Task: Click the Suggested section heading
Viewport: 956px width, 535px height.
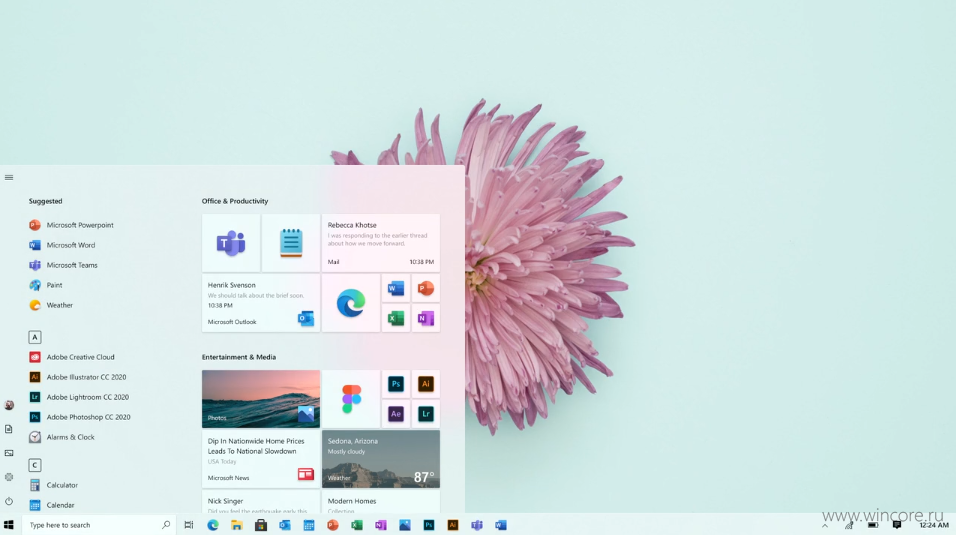Action: pyautogui.click(x=45, y=201)
